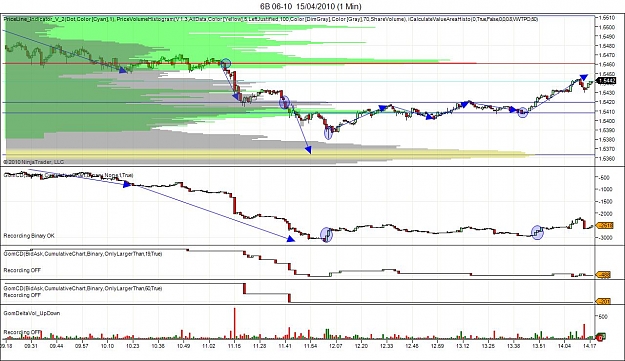
Task: Click the 1.6460 price axis label
Action: click(x=607, y=65)
